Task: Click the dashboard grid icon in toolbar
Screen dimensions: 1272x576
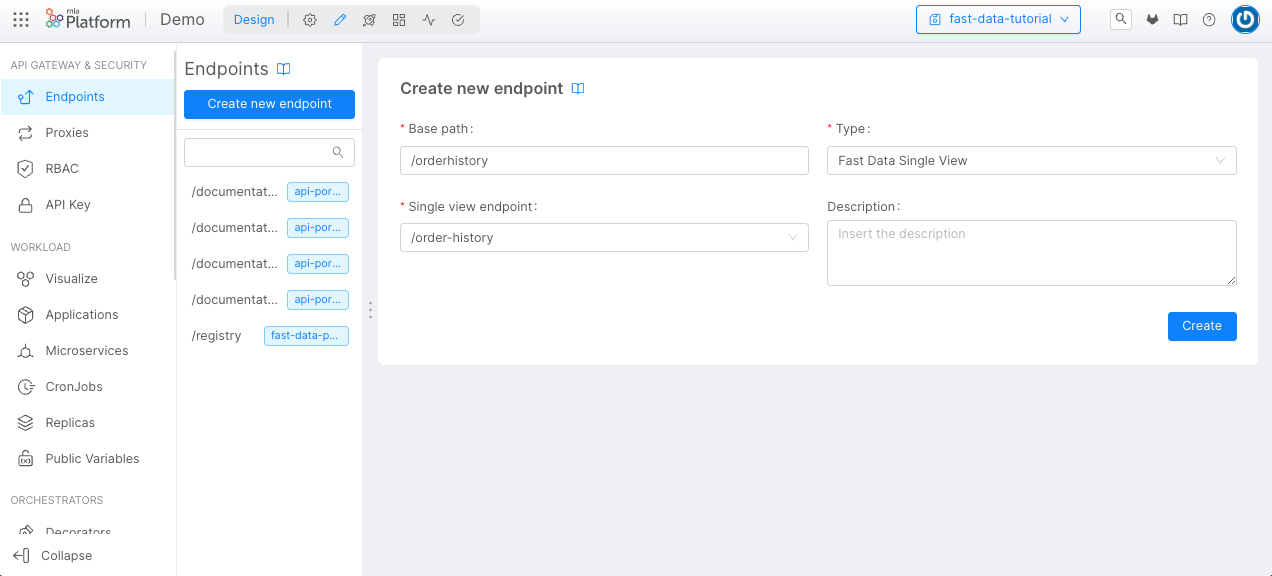Action: click(x=399, y=20)
